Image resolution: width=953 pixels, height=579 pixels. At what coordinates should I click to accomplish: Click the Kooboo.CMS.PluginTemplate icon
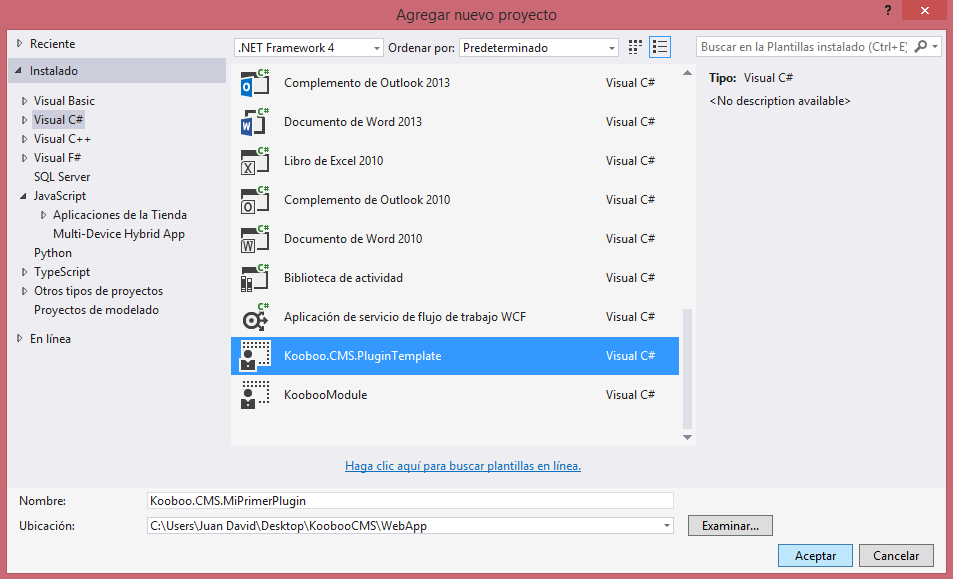coord(255,355)
